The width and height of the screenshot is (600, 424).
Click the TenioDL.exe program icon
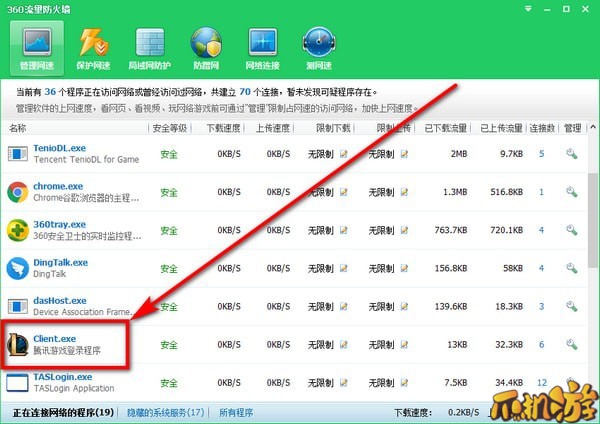tap(18, 154)
